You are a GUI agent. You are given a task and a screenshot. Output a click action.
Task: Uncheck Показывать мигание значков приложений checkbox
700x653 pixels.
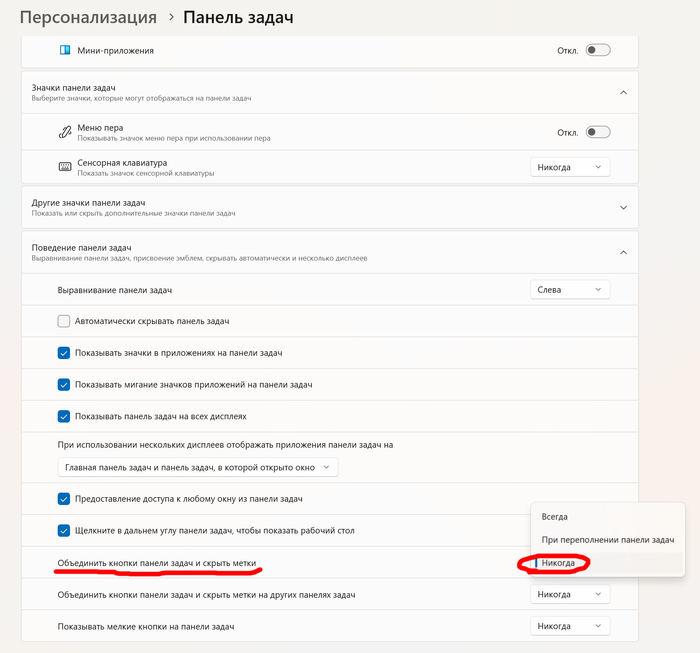point(64,384)
